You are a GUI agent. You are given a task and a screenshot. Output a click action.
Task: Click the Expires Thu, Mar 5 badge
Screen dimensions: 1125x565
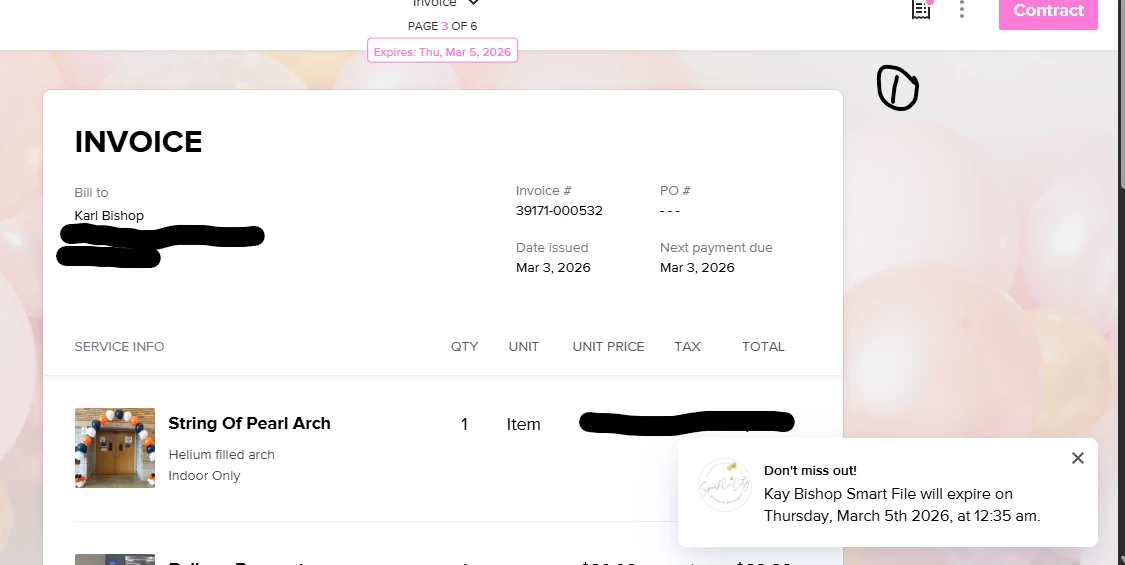[x=442, y=51]
